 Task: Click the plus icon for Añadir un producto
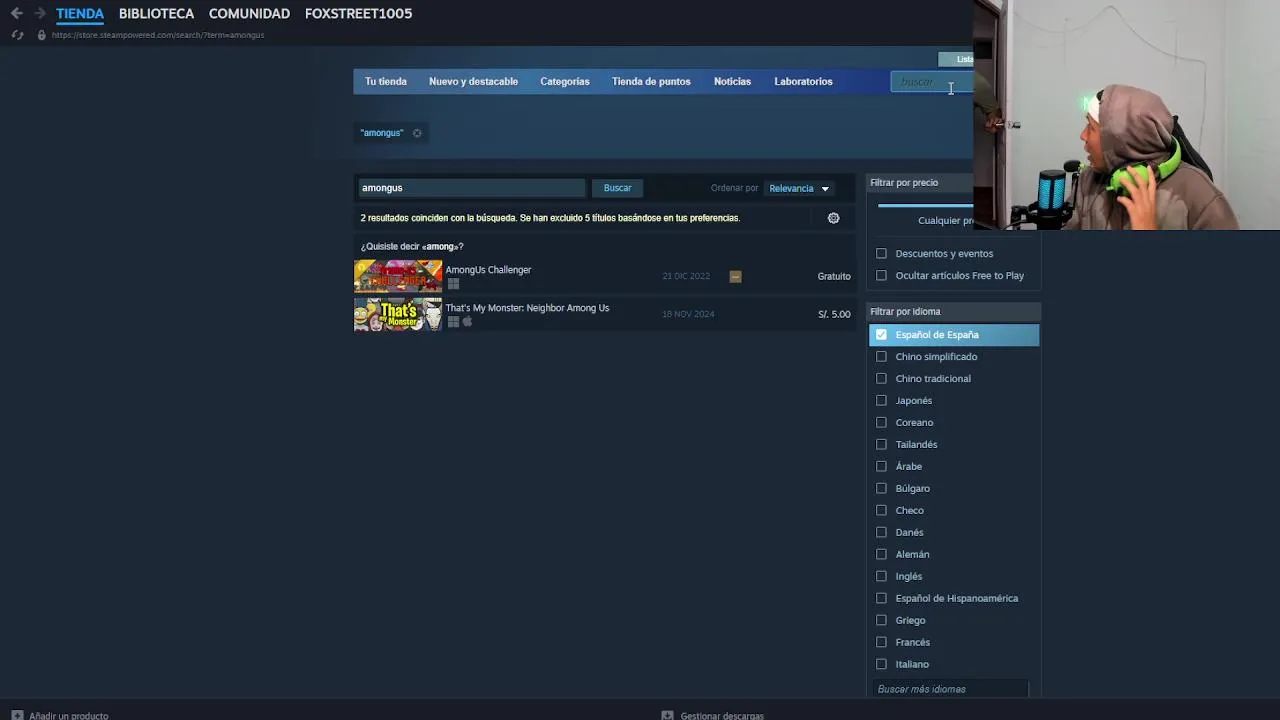[17, 716]
